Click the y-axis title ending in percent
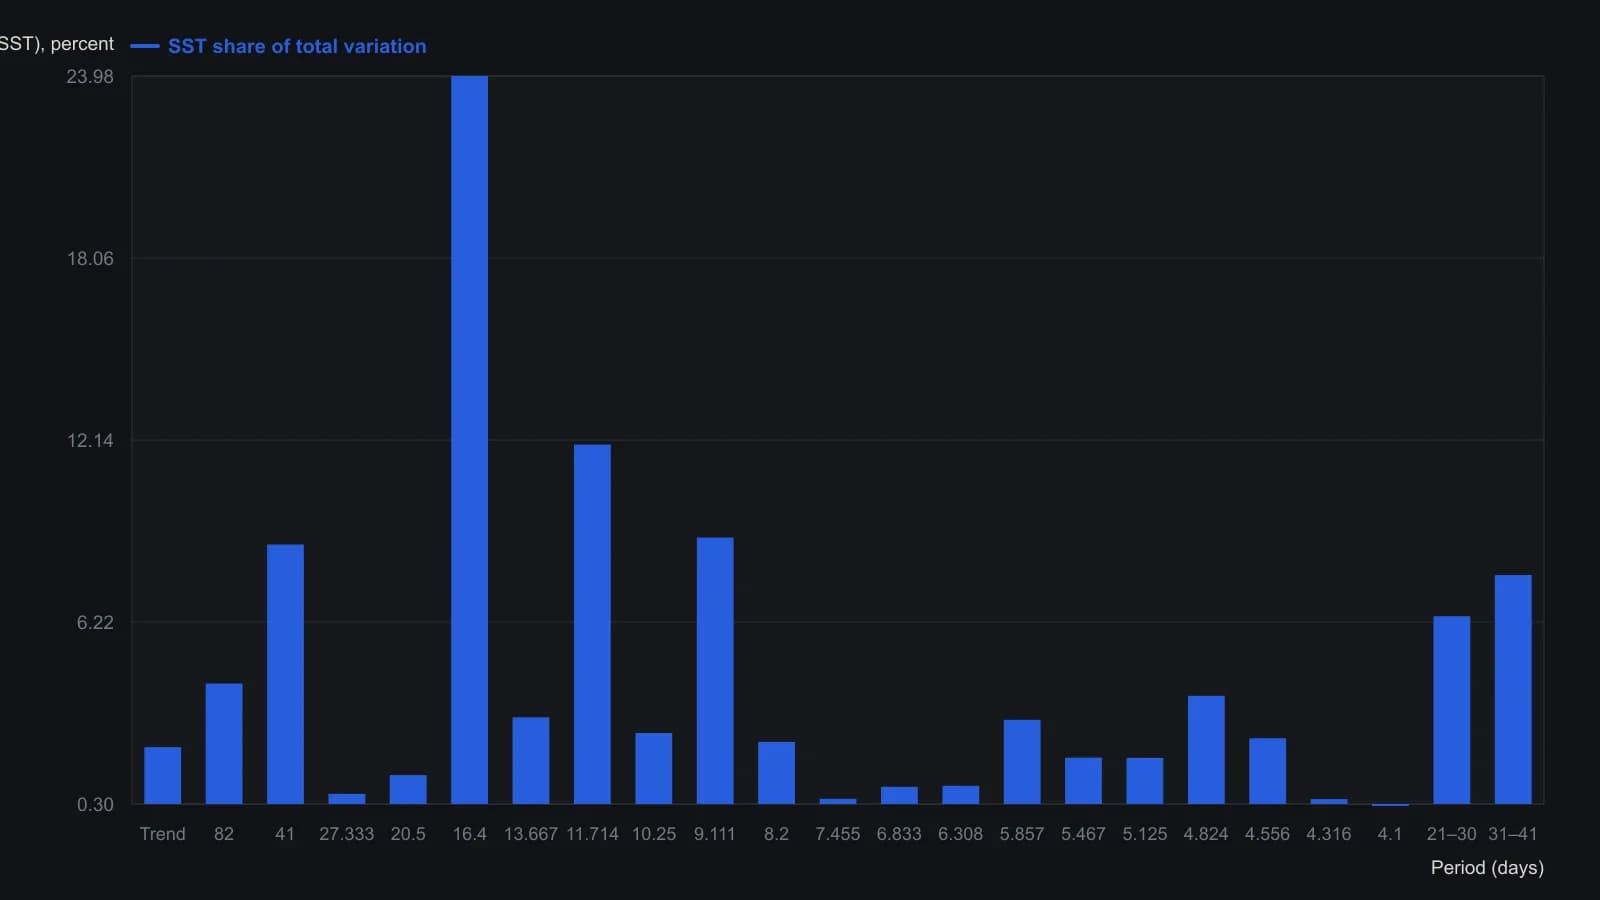 pyautogui.click(x=57, y=44)
